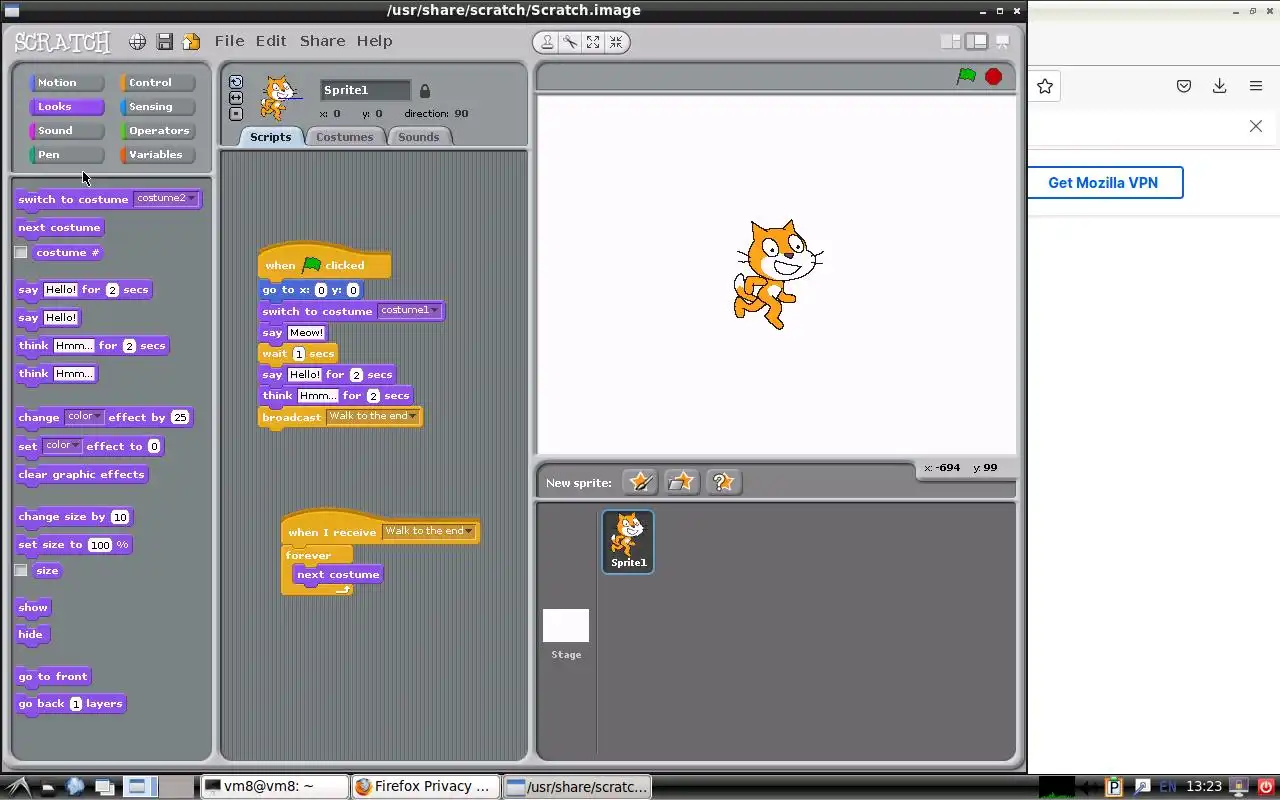Image resolution: width=1280 pixels, height=800 pixels.
Task: Open costume2 dropdown in palette block
Action: tap(166, 198)
